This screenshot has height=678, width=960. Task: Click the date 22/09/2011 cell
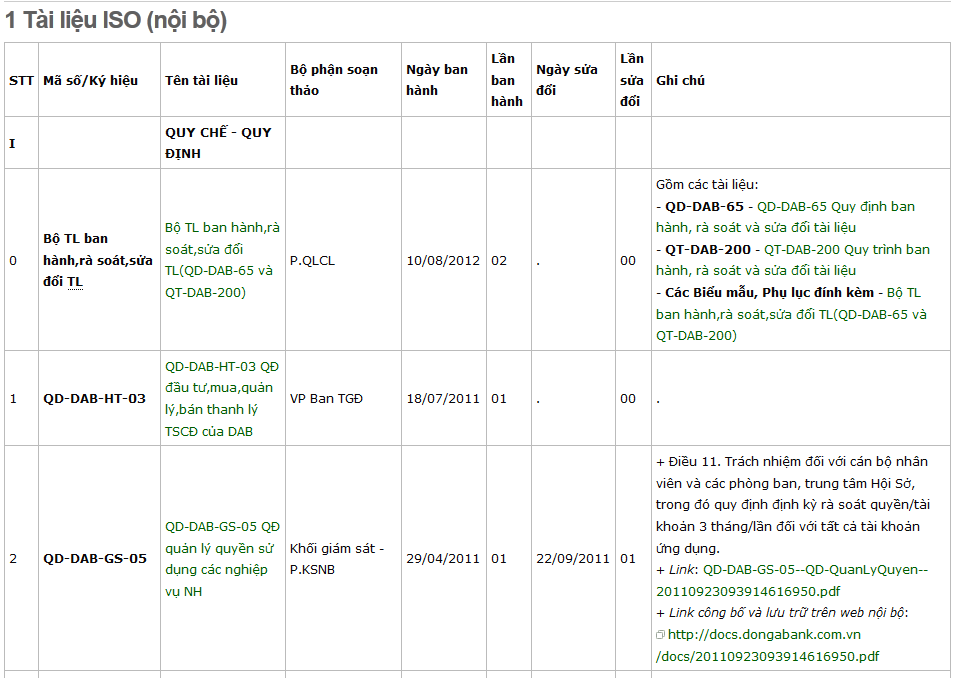point(572,559)
